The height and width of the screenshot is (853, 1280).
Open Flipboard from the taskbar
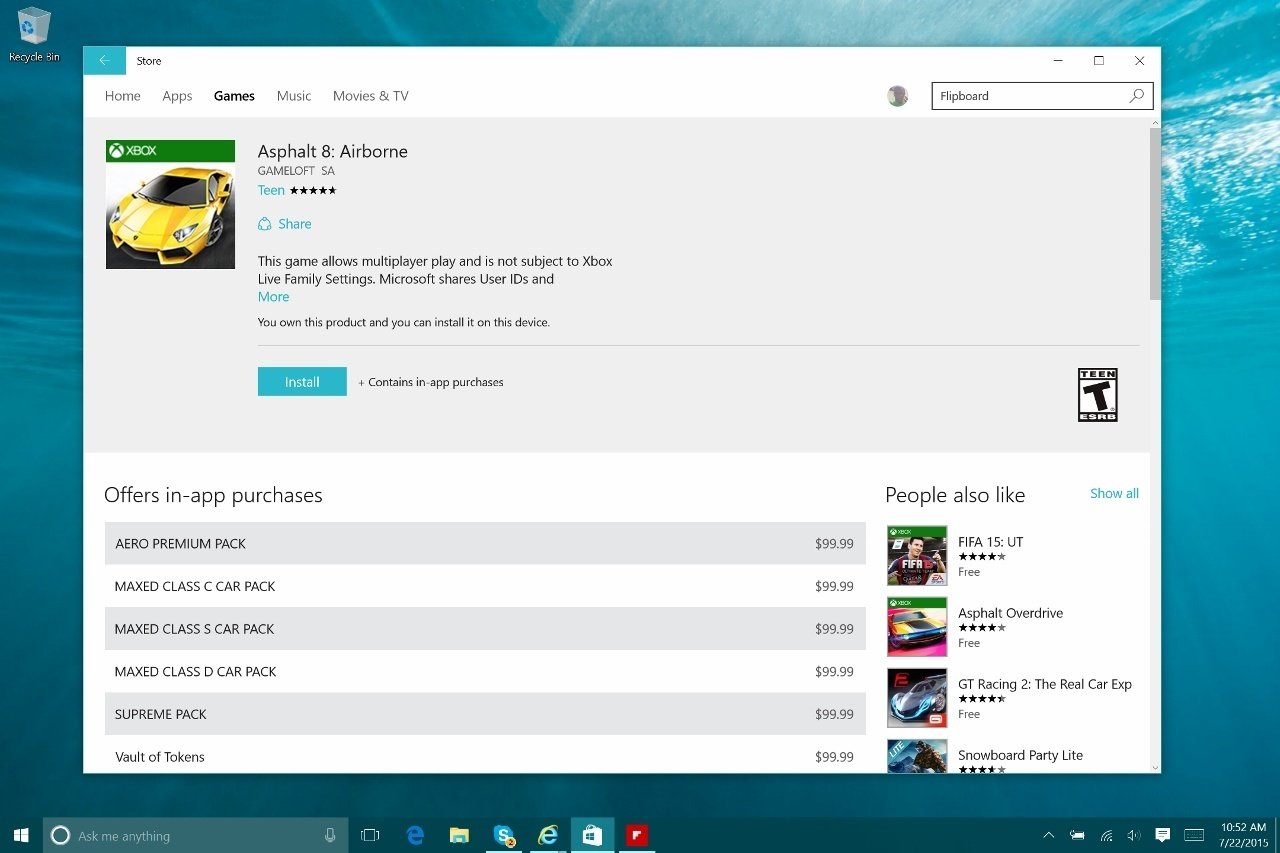636,835
